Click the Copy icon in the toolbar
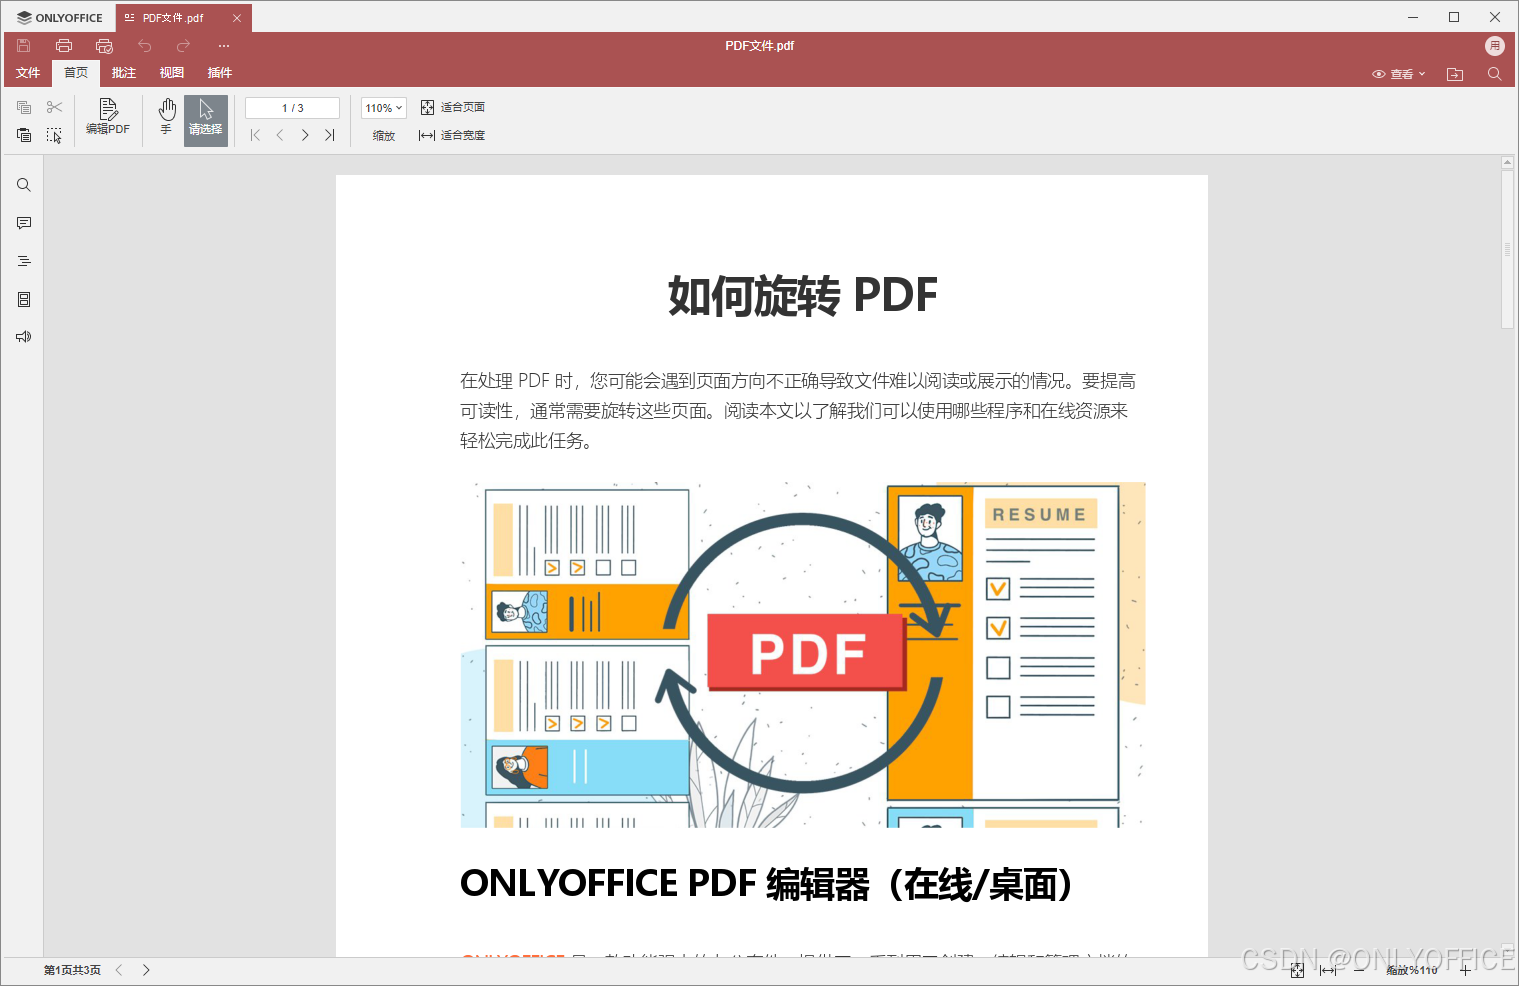 [x=24, y=107]
